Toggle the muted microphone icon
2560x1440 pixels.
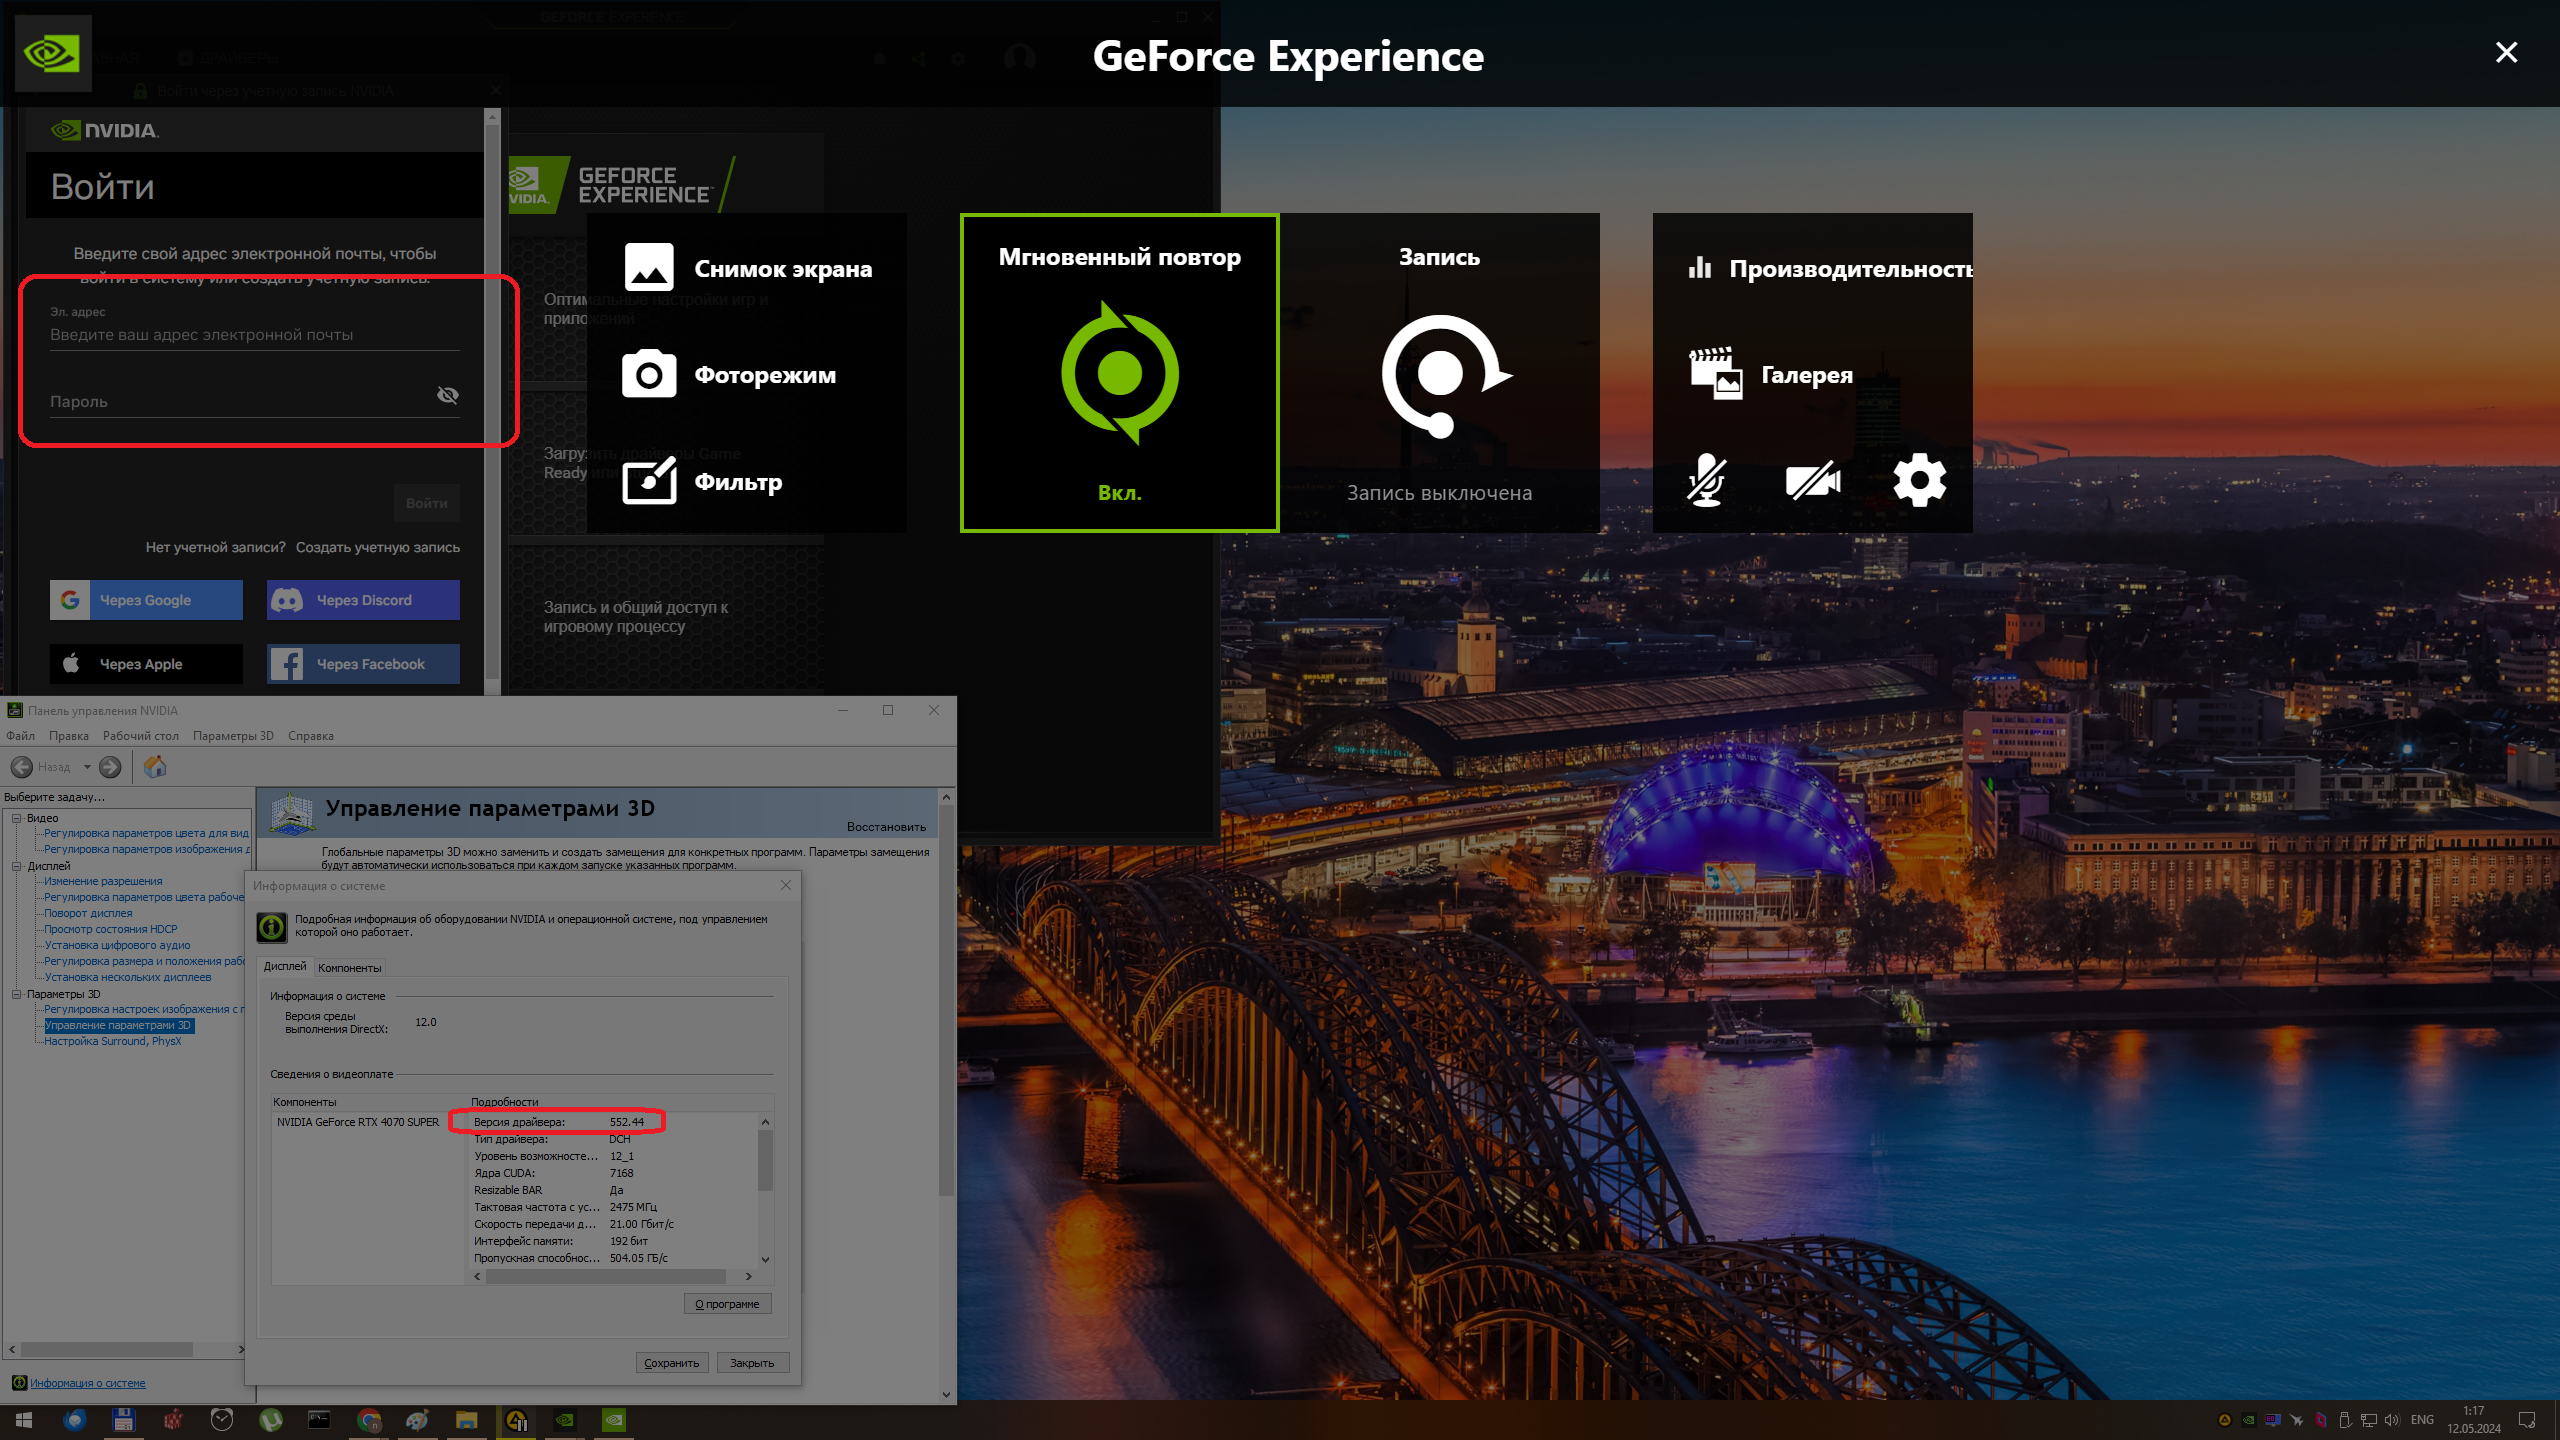tap(1706, 481)
